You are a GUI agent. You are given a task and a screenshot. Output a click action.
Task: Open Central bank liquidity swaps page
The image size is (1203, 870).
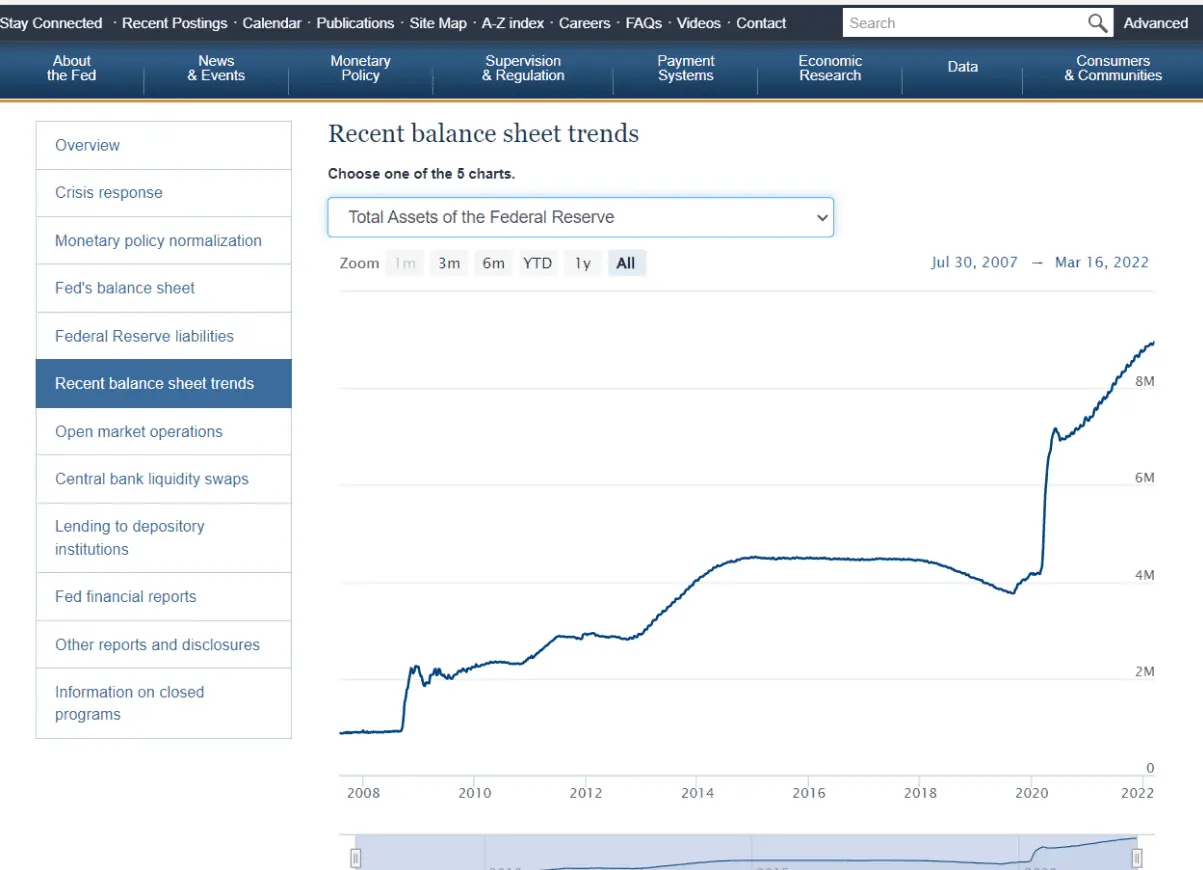(152, 479)
